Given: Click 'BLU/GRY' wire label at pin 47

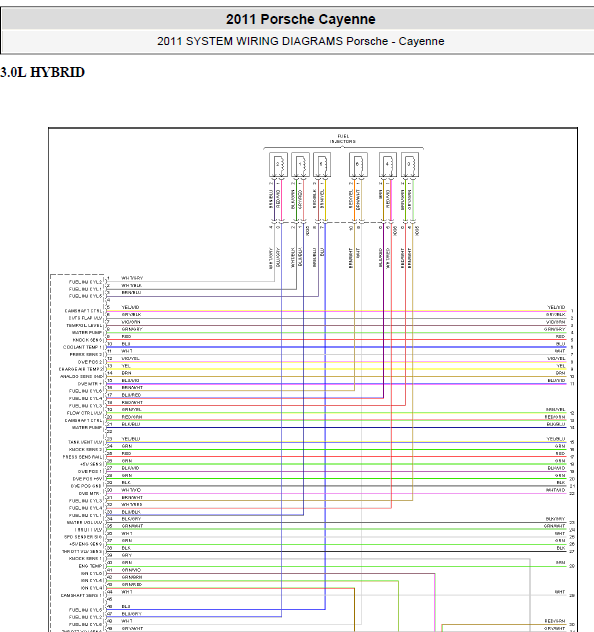Looking at the screenshot, I should pos(132,613).
